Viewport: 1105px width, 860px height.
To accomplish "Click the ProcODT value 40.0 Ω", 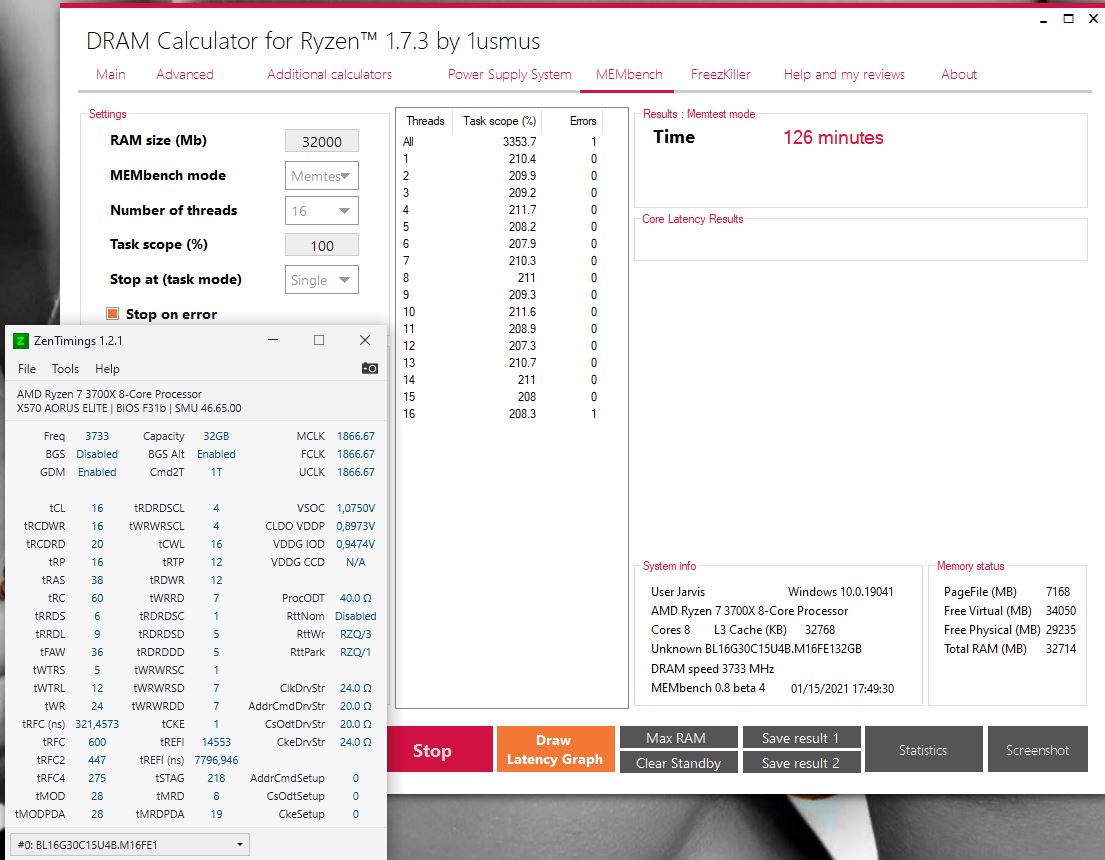I will 355,598.
